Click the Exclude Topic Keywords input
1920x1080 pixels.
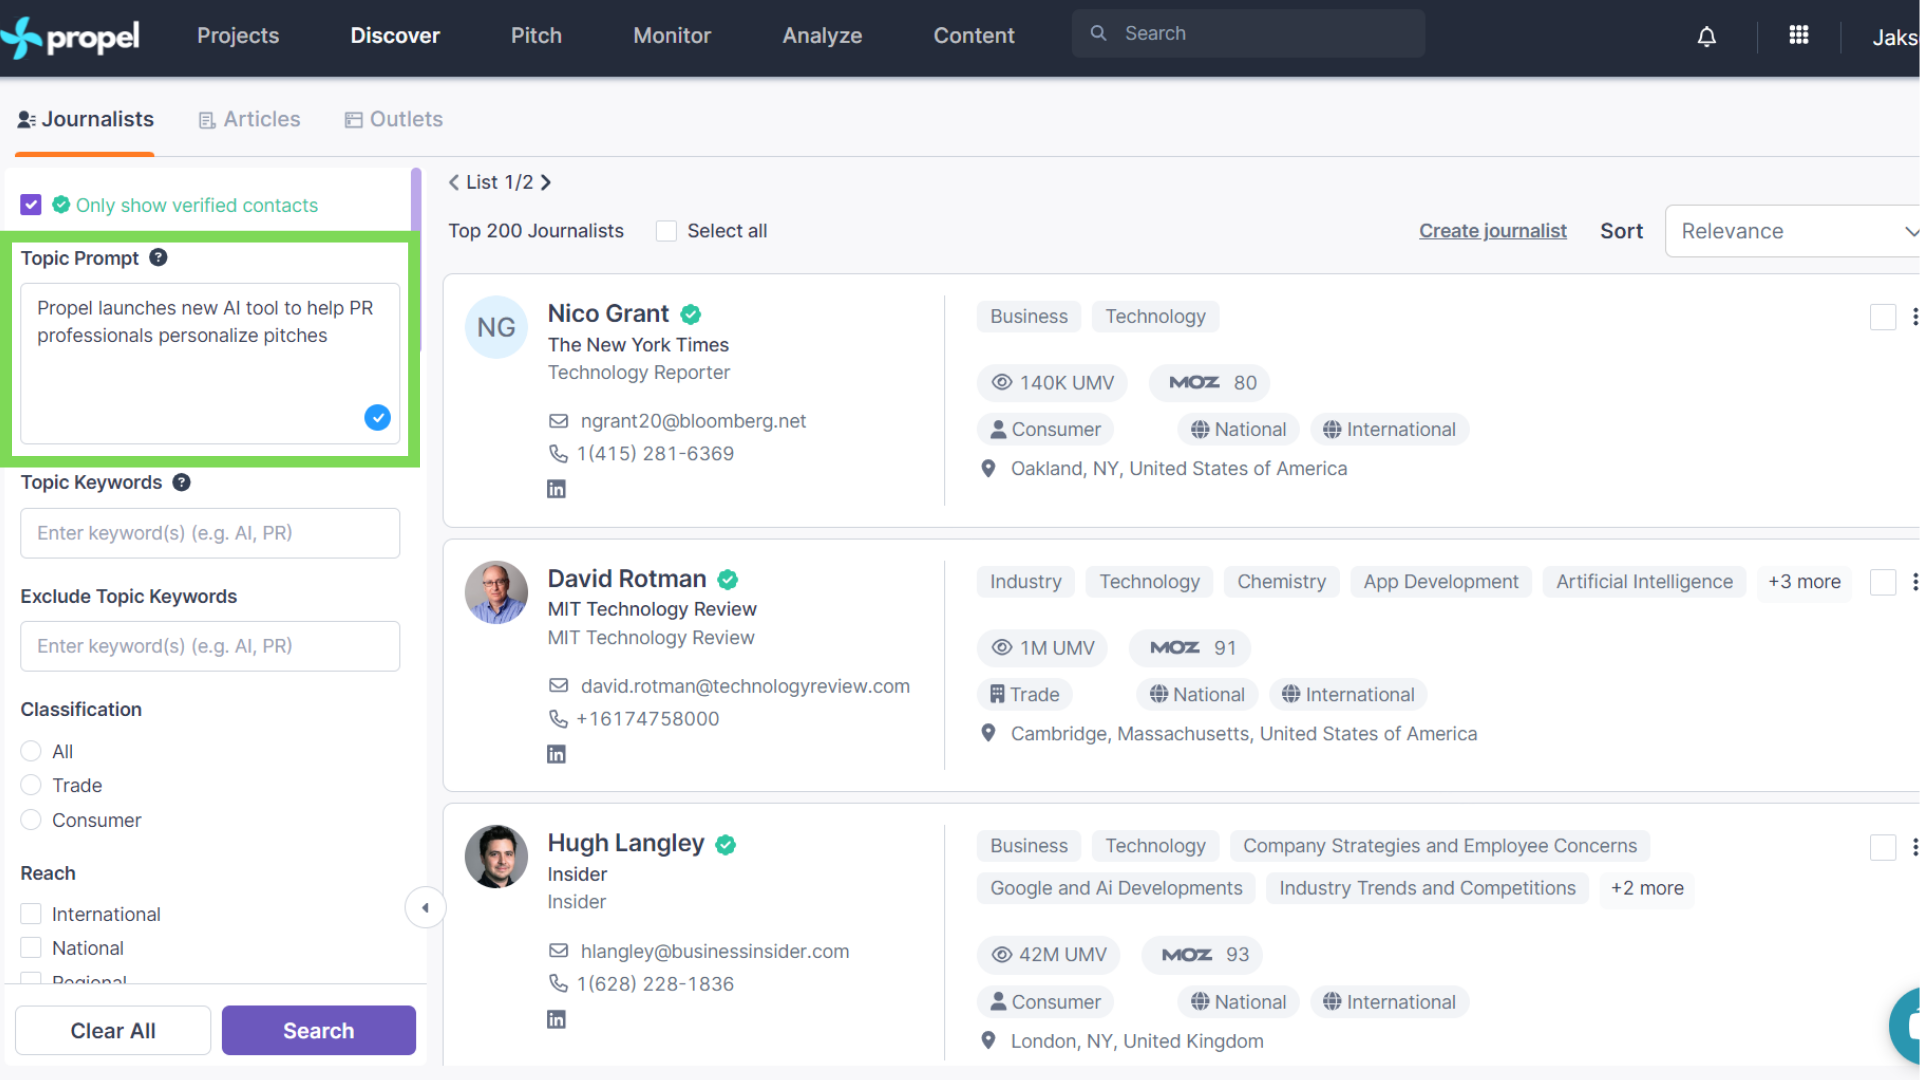[x=210, y=646]
